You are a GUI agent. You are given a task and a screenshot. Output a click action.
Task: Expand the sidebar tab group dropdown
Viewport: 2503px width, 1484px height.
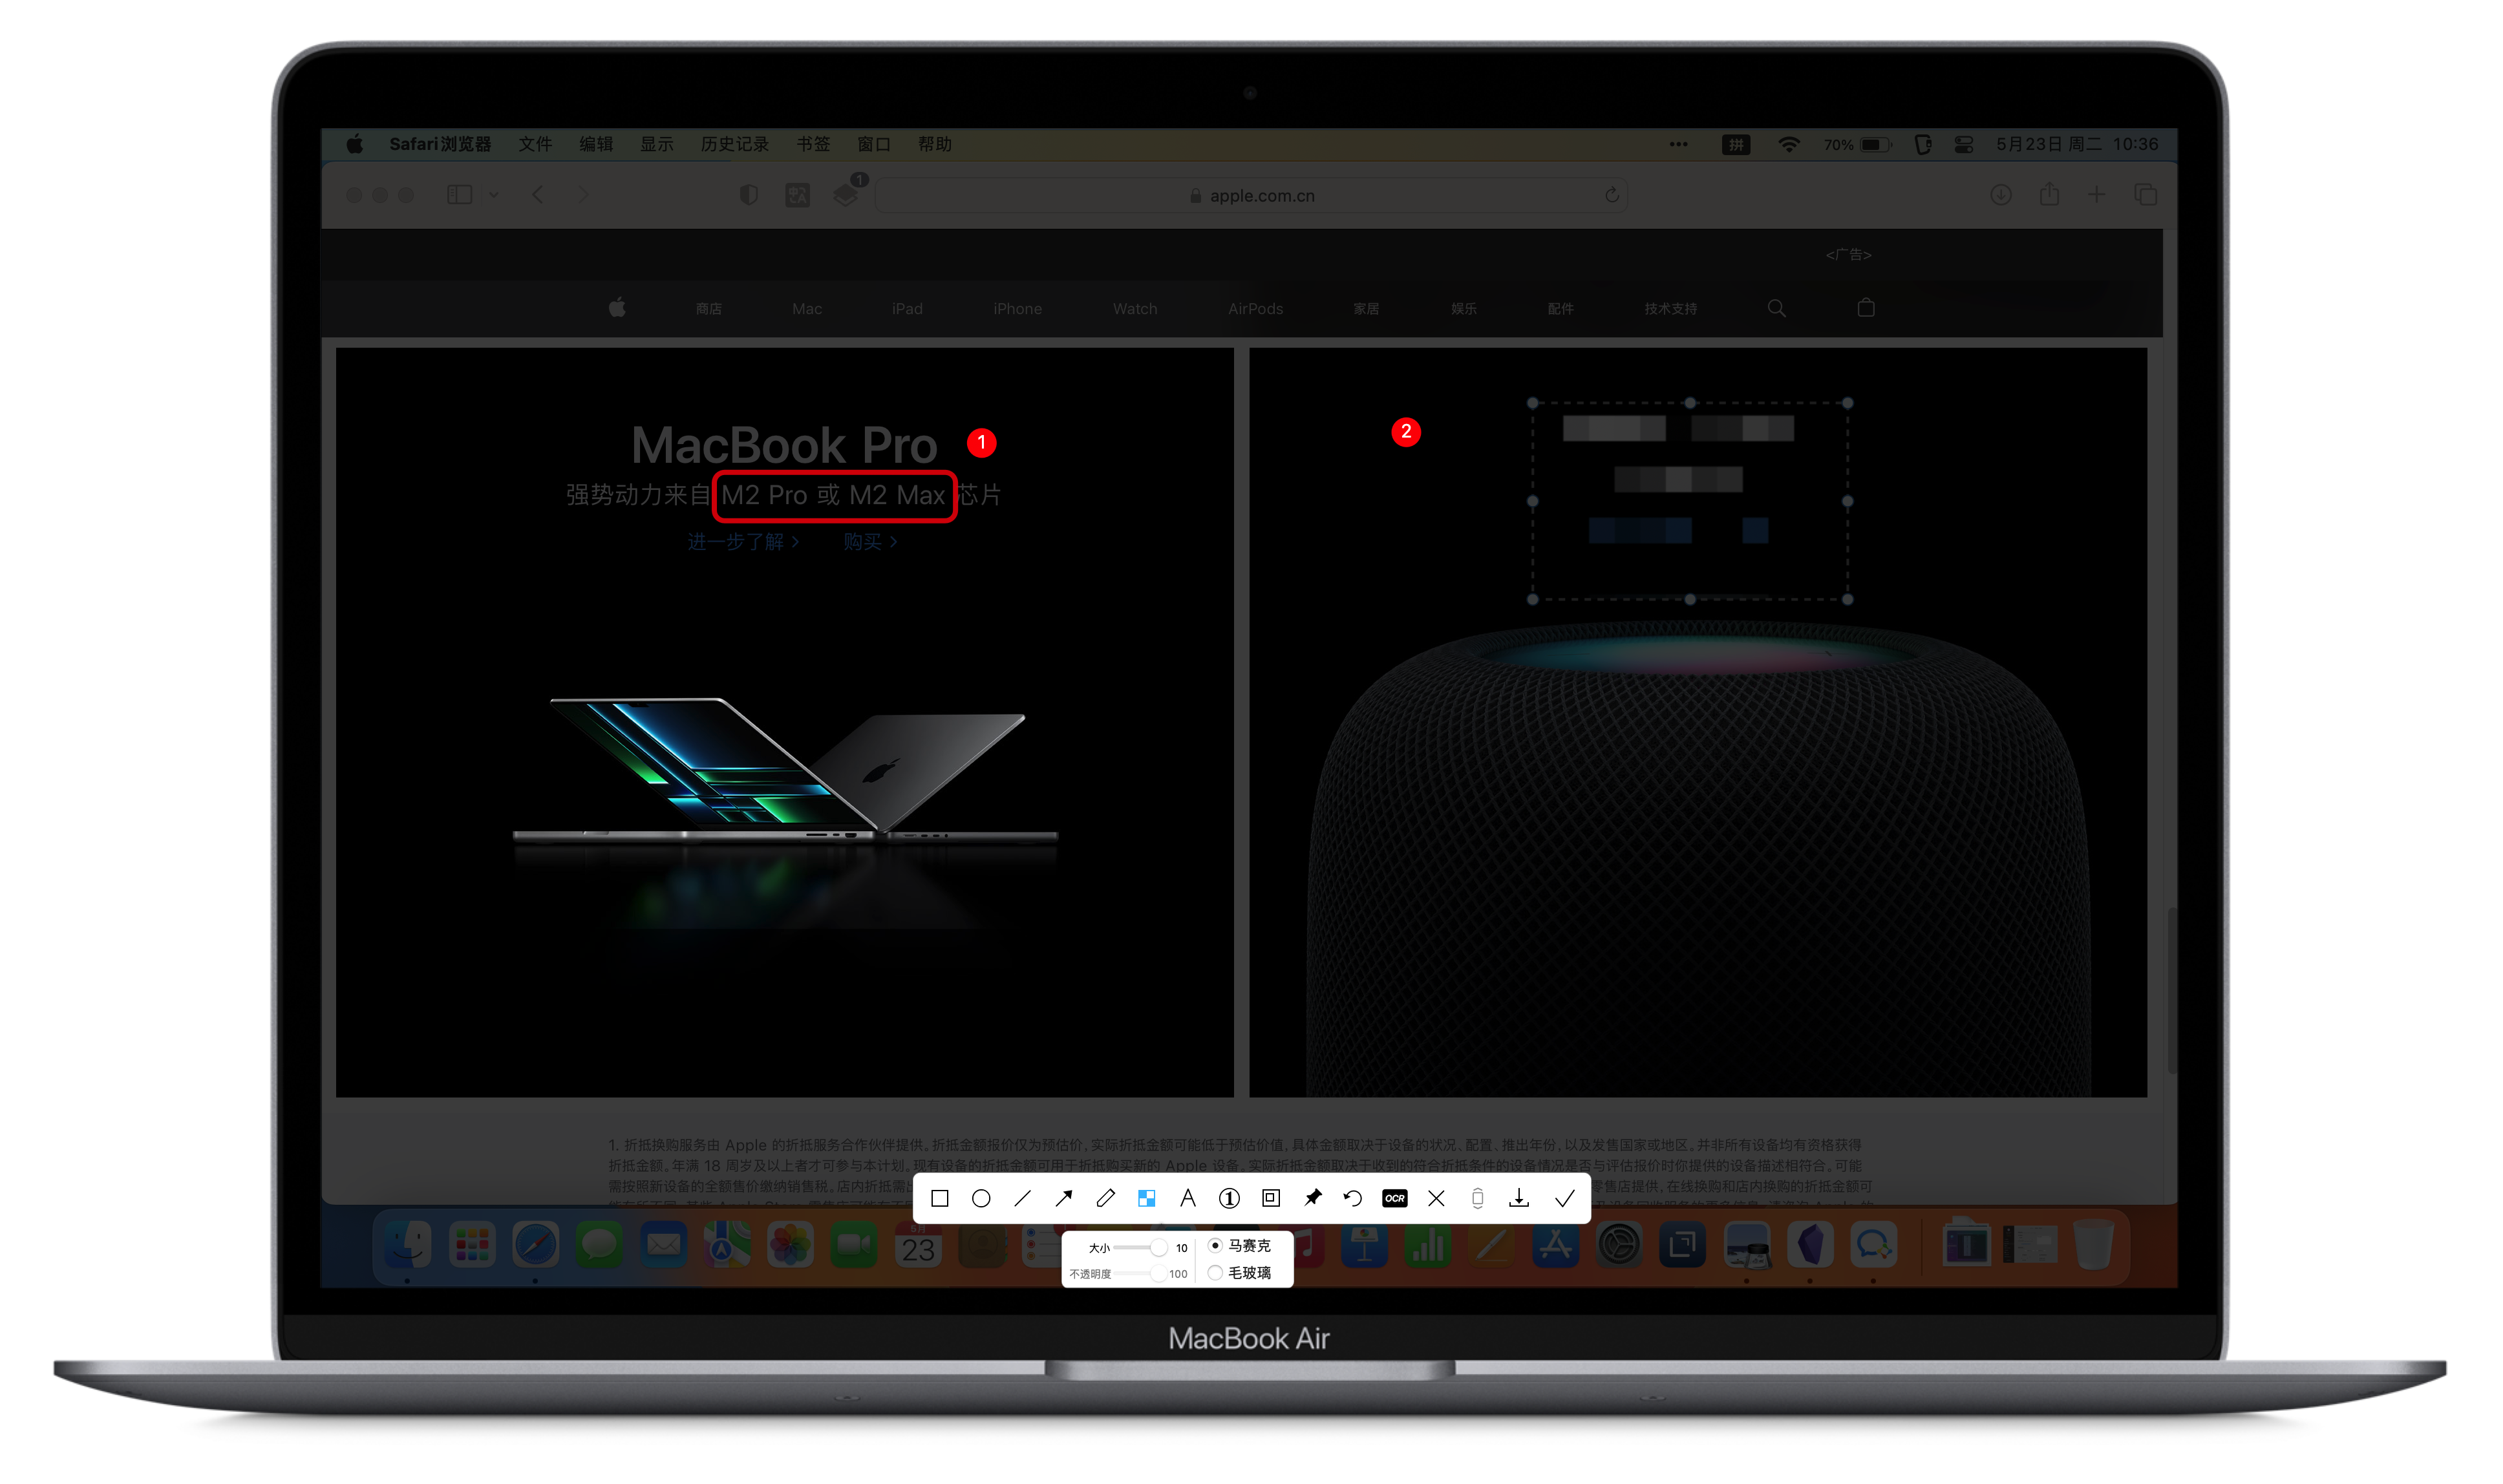tap(494, 195)
